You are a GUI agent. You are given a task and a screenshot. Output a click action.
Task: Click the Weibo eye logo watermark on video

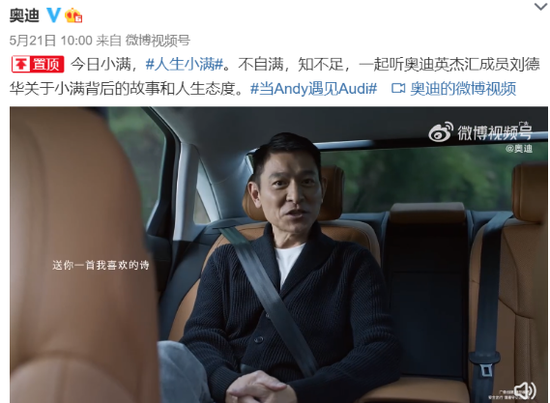[x=441, y=132]
